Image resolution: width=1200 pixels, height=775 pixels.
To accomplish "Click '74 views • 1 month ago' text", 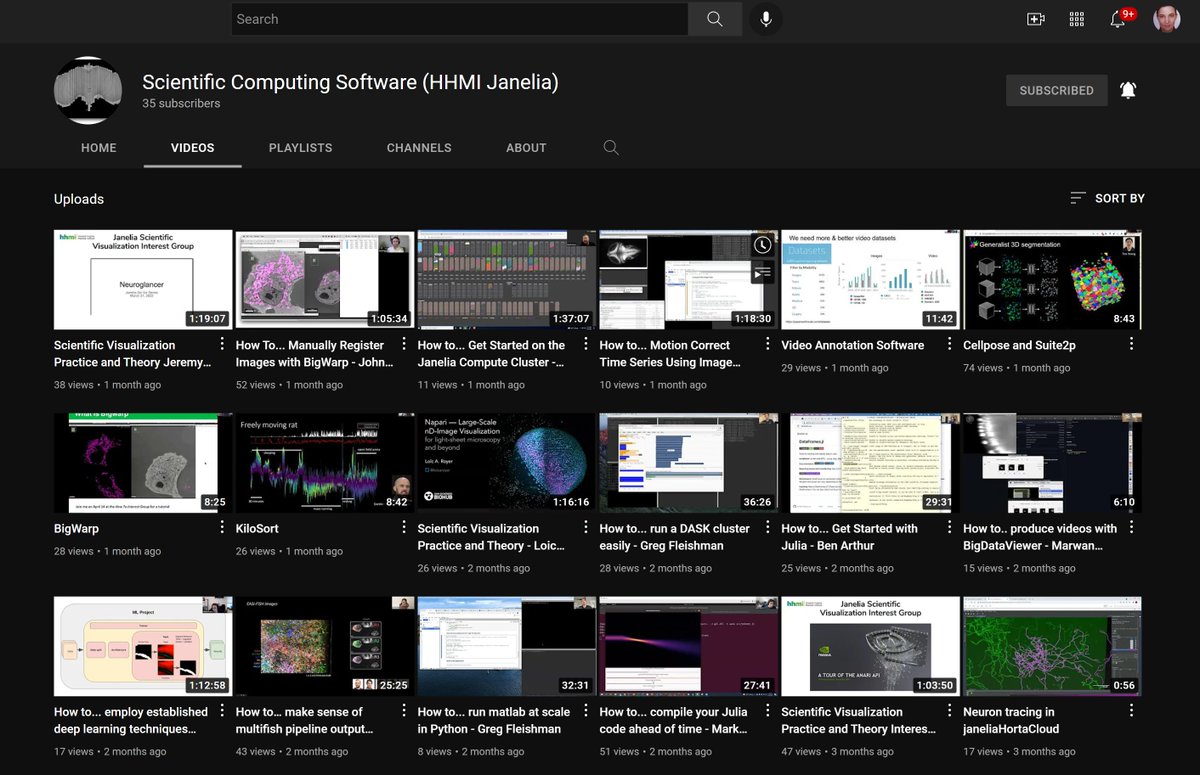I will 1019,368.
